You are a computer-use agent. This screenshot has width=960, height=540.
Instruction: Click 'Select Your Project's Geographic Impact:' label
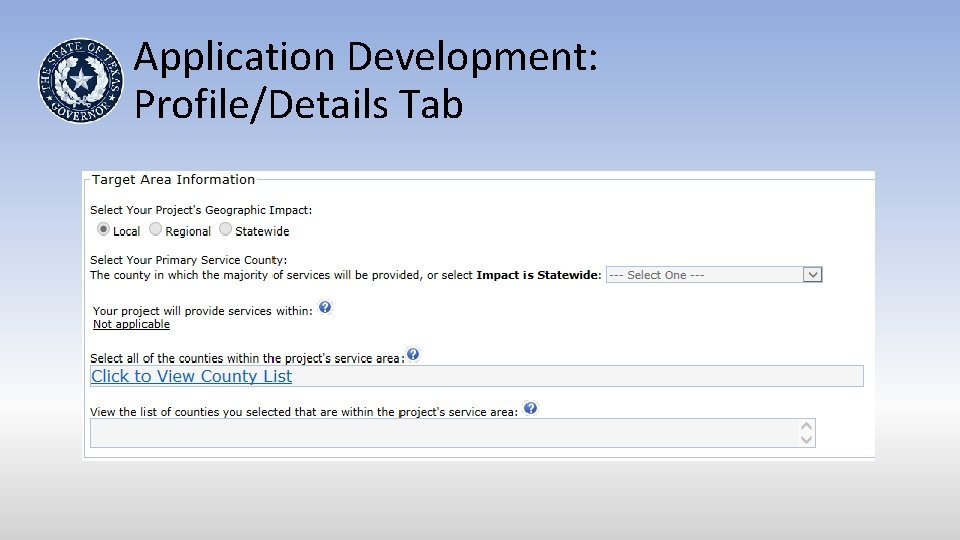[x=201, y=210]
